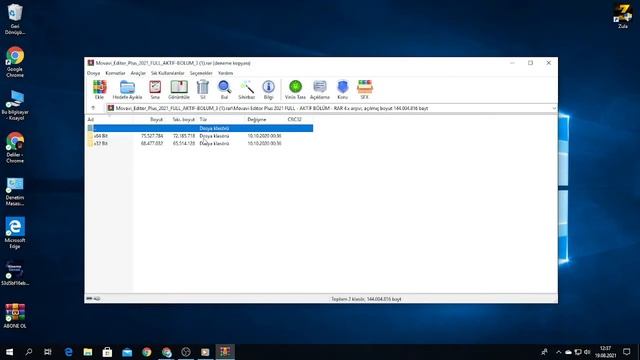Open the Geri Dönüşüm recycle bin icon
The height and width of the screenshot is (360, 640).
click(x=15, y=19)
